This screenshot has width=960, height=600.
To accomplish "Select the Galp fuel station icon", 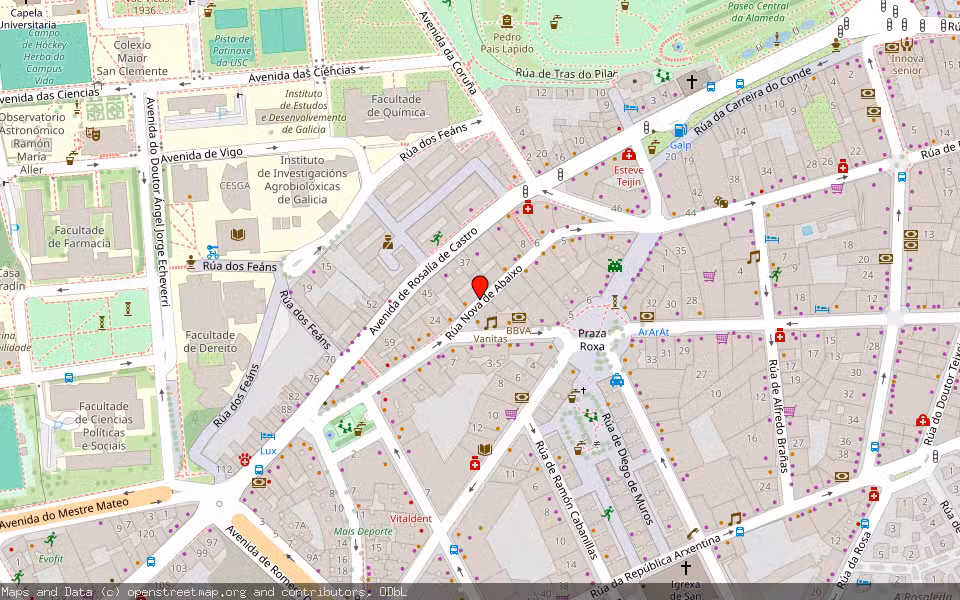I will [680, 130].
